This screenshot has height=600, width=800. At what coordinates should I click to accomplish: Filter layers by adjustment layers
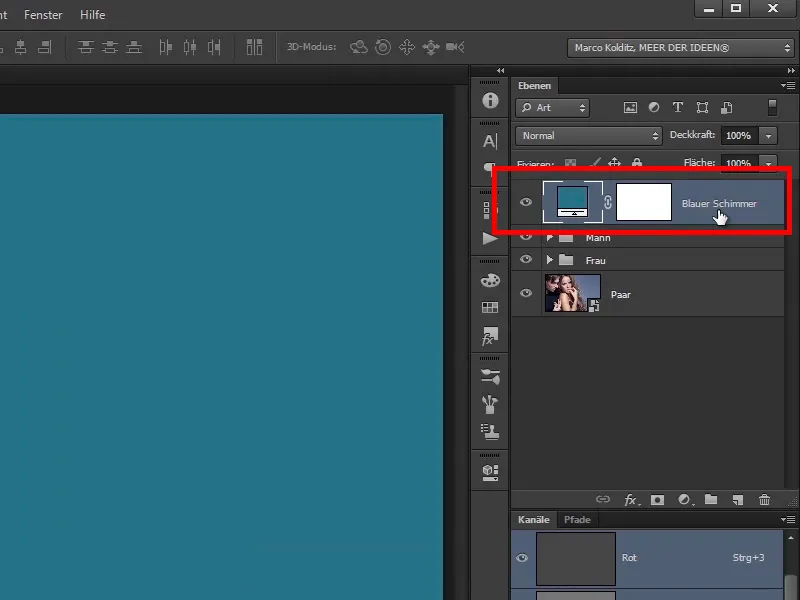pos(654,107)
